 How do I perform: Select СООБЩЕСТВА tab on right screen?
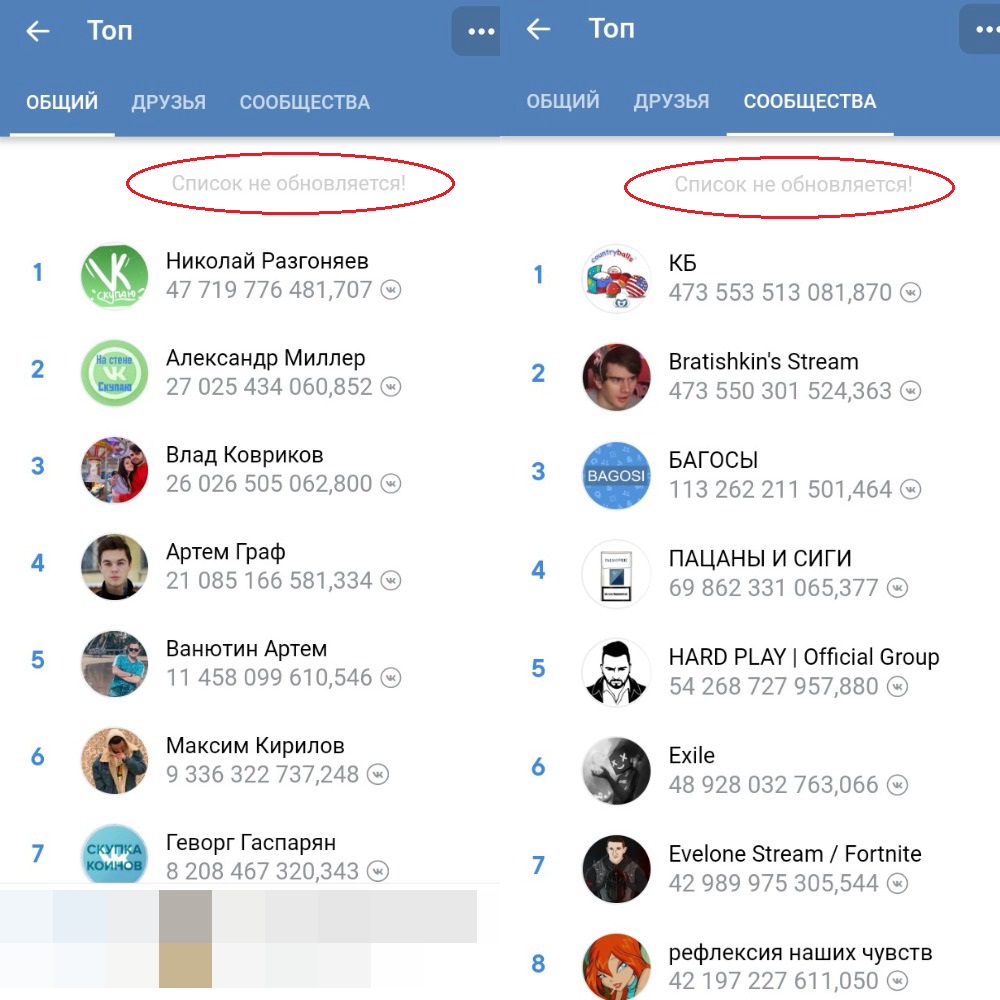click(x=809, y=101)
